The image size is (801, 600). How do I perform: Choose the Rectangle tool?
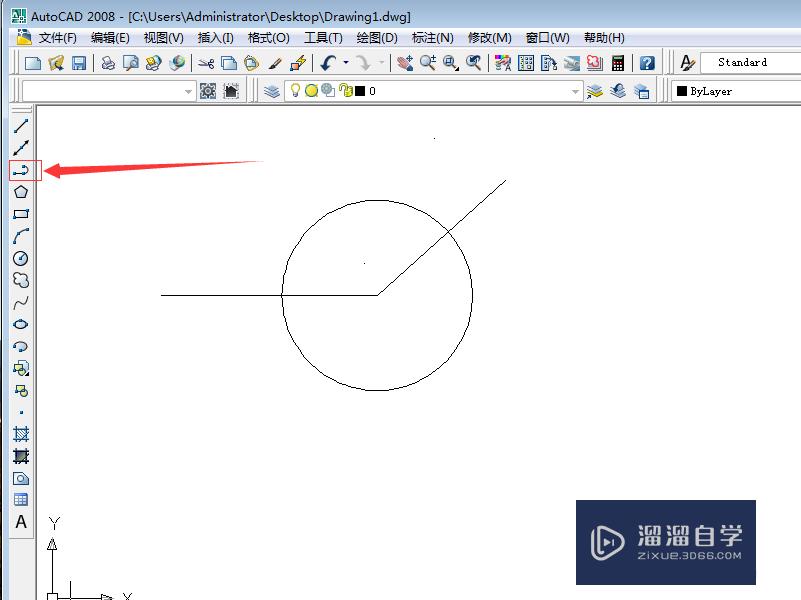tap(22, 213)
